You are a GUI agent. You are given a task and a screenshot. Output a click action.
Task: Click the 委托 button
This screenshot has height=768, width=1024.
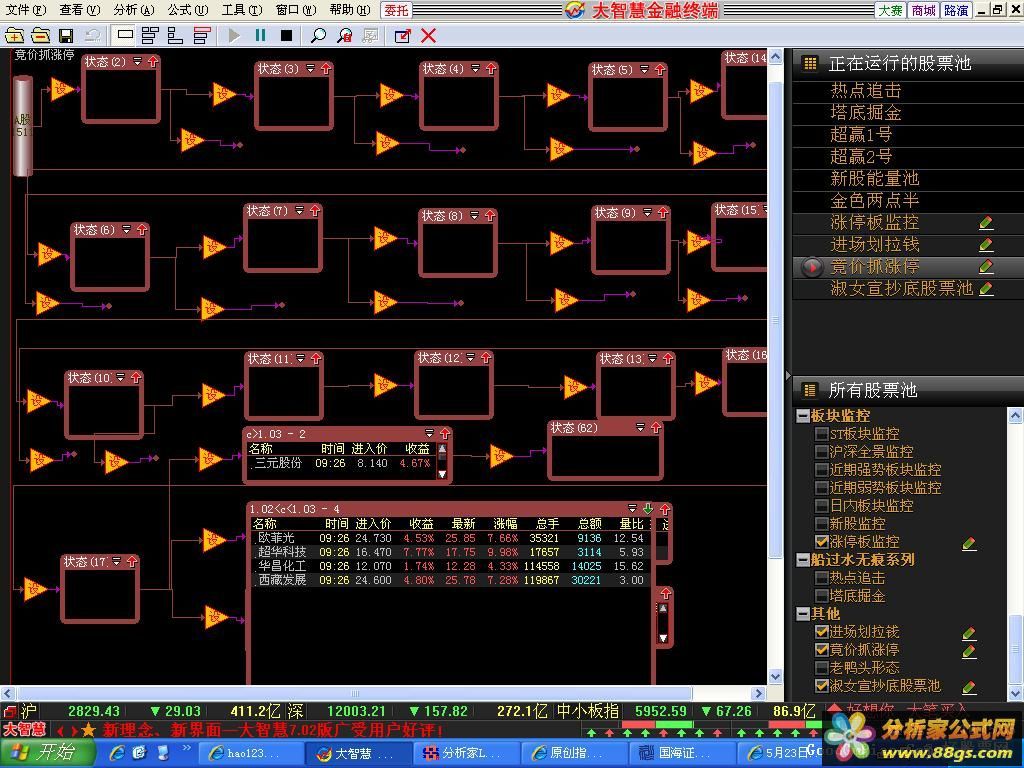(x=396, y=10)
